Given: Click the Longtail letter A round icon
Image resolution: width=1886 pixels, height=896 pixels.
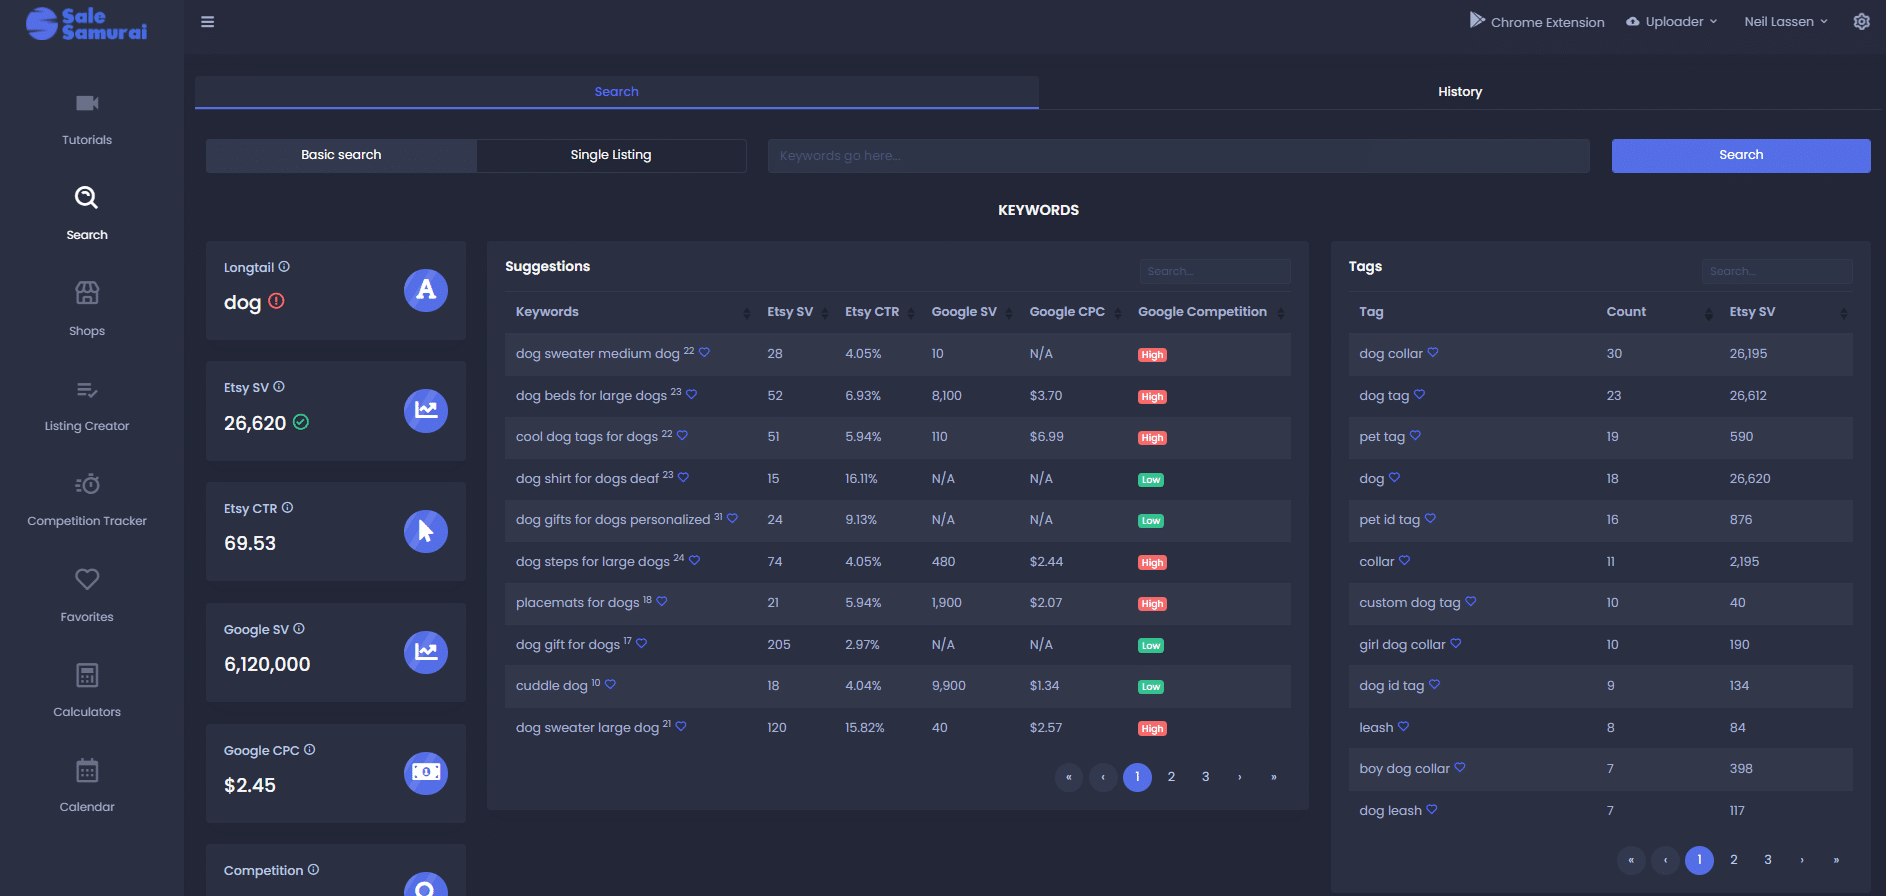Looking at the screenshot, I should 426,290.
